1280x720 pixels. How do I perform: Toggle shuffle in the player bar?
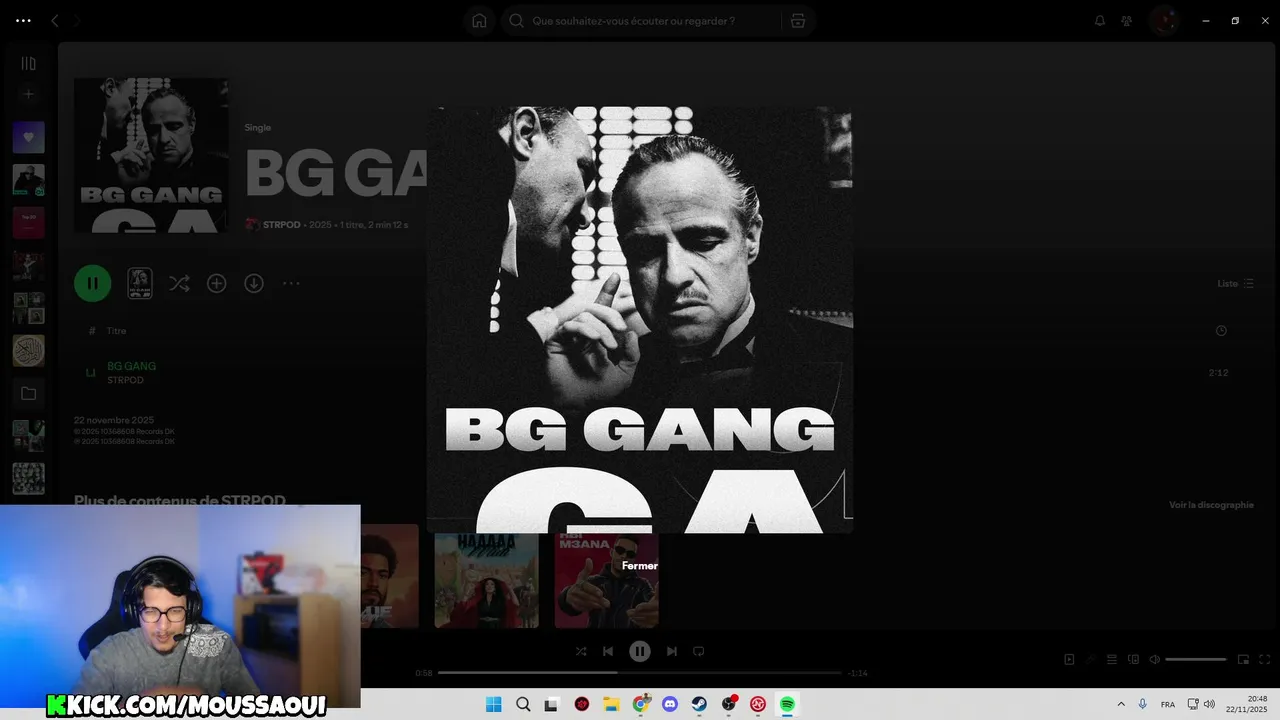pyautogui.click(x=581, y=651)
